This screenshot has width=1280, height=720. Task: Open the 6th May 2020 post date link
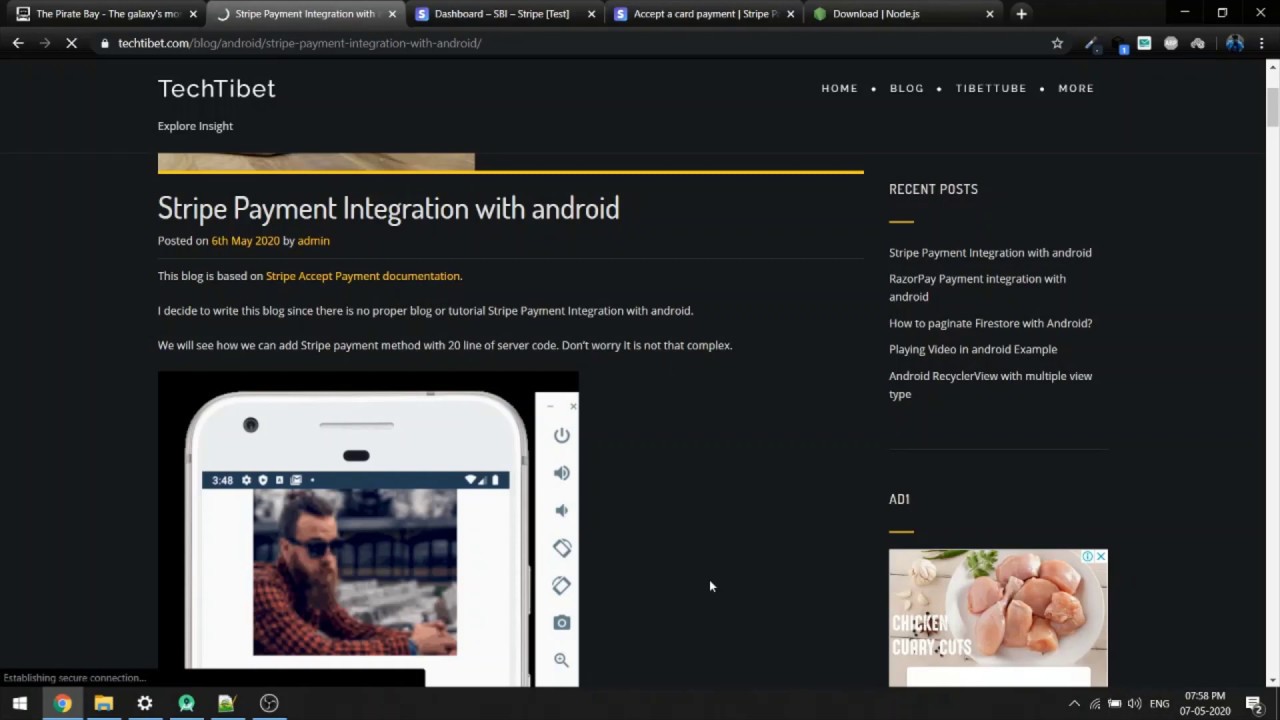245,241
